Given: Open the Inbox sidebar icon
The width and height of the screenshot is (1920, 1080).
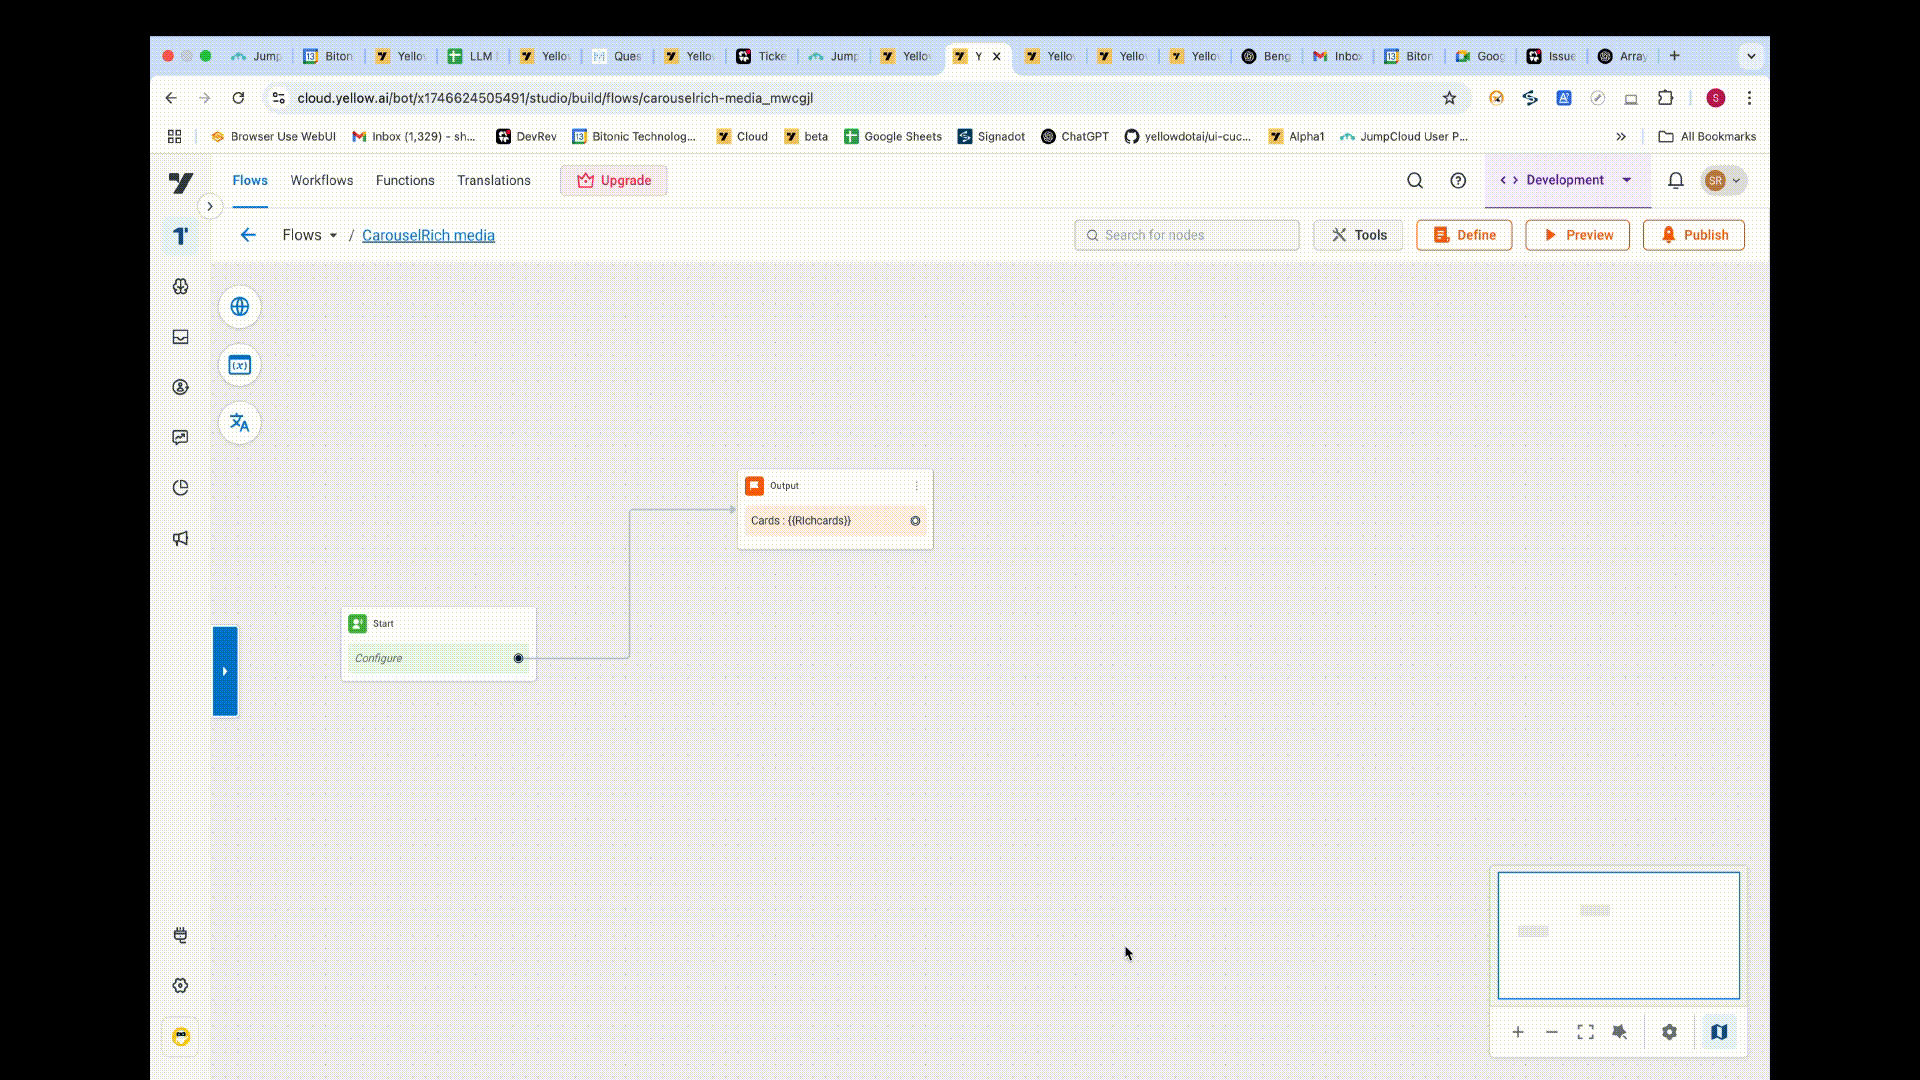Looking at the screenshot, I should tap(181, 337).
